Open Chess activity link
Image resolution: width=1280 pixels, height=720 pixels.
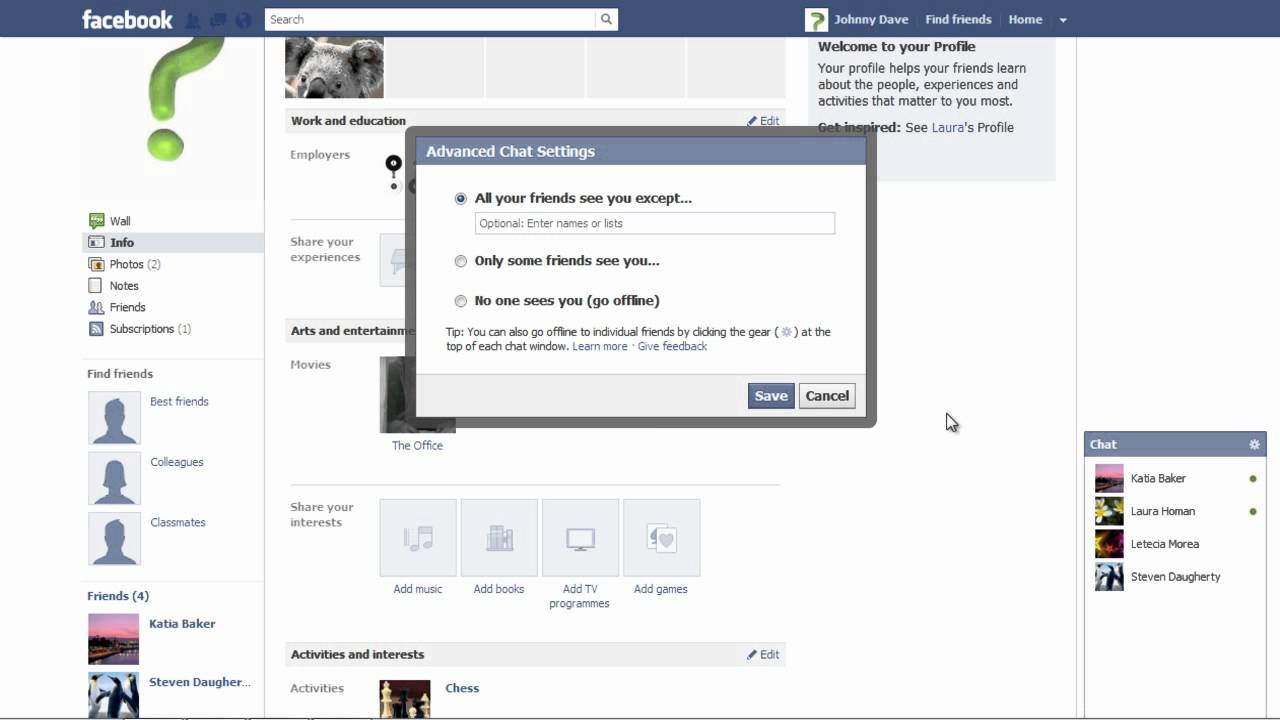pyautogui.click(x=462, y=688)
